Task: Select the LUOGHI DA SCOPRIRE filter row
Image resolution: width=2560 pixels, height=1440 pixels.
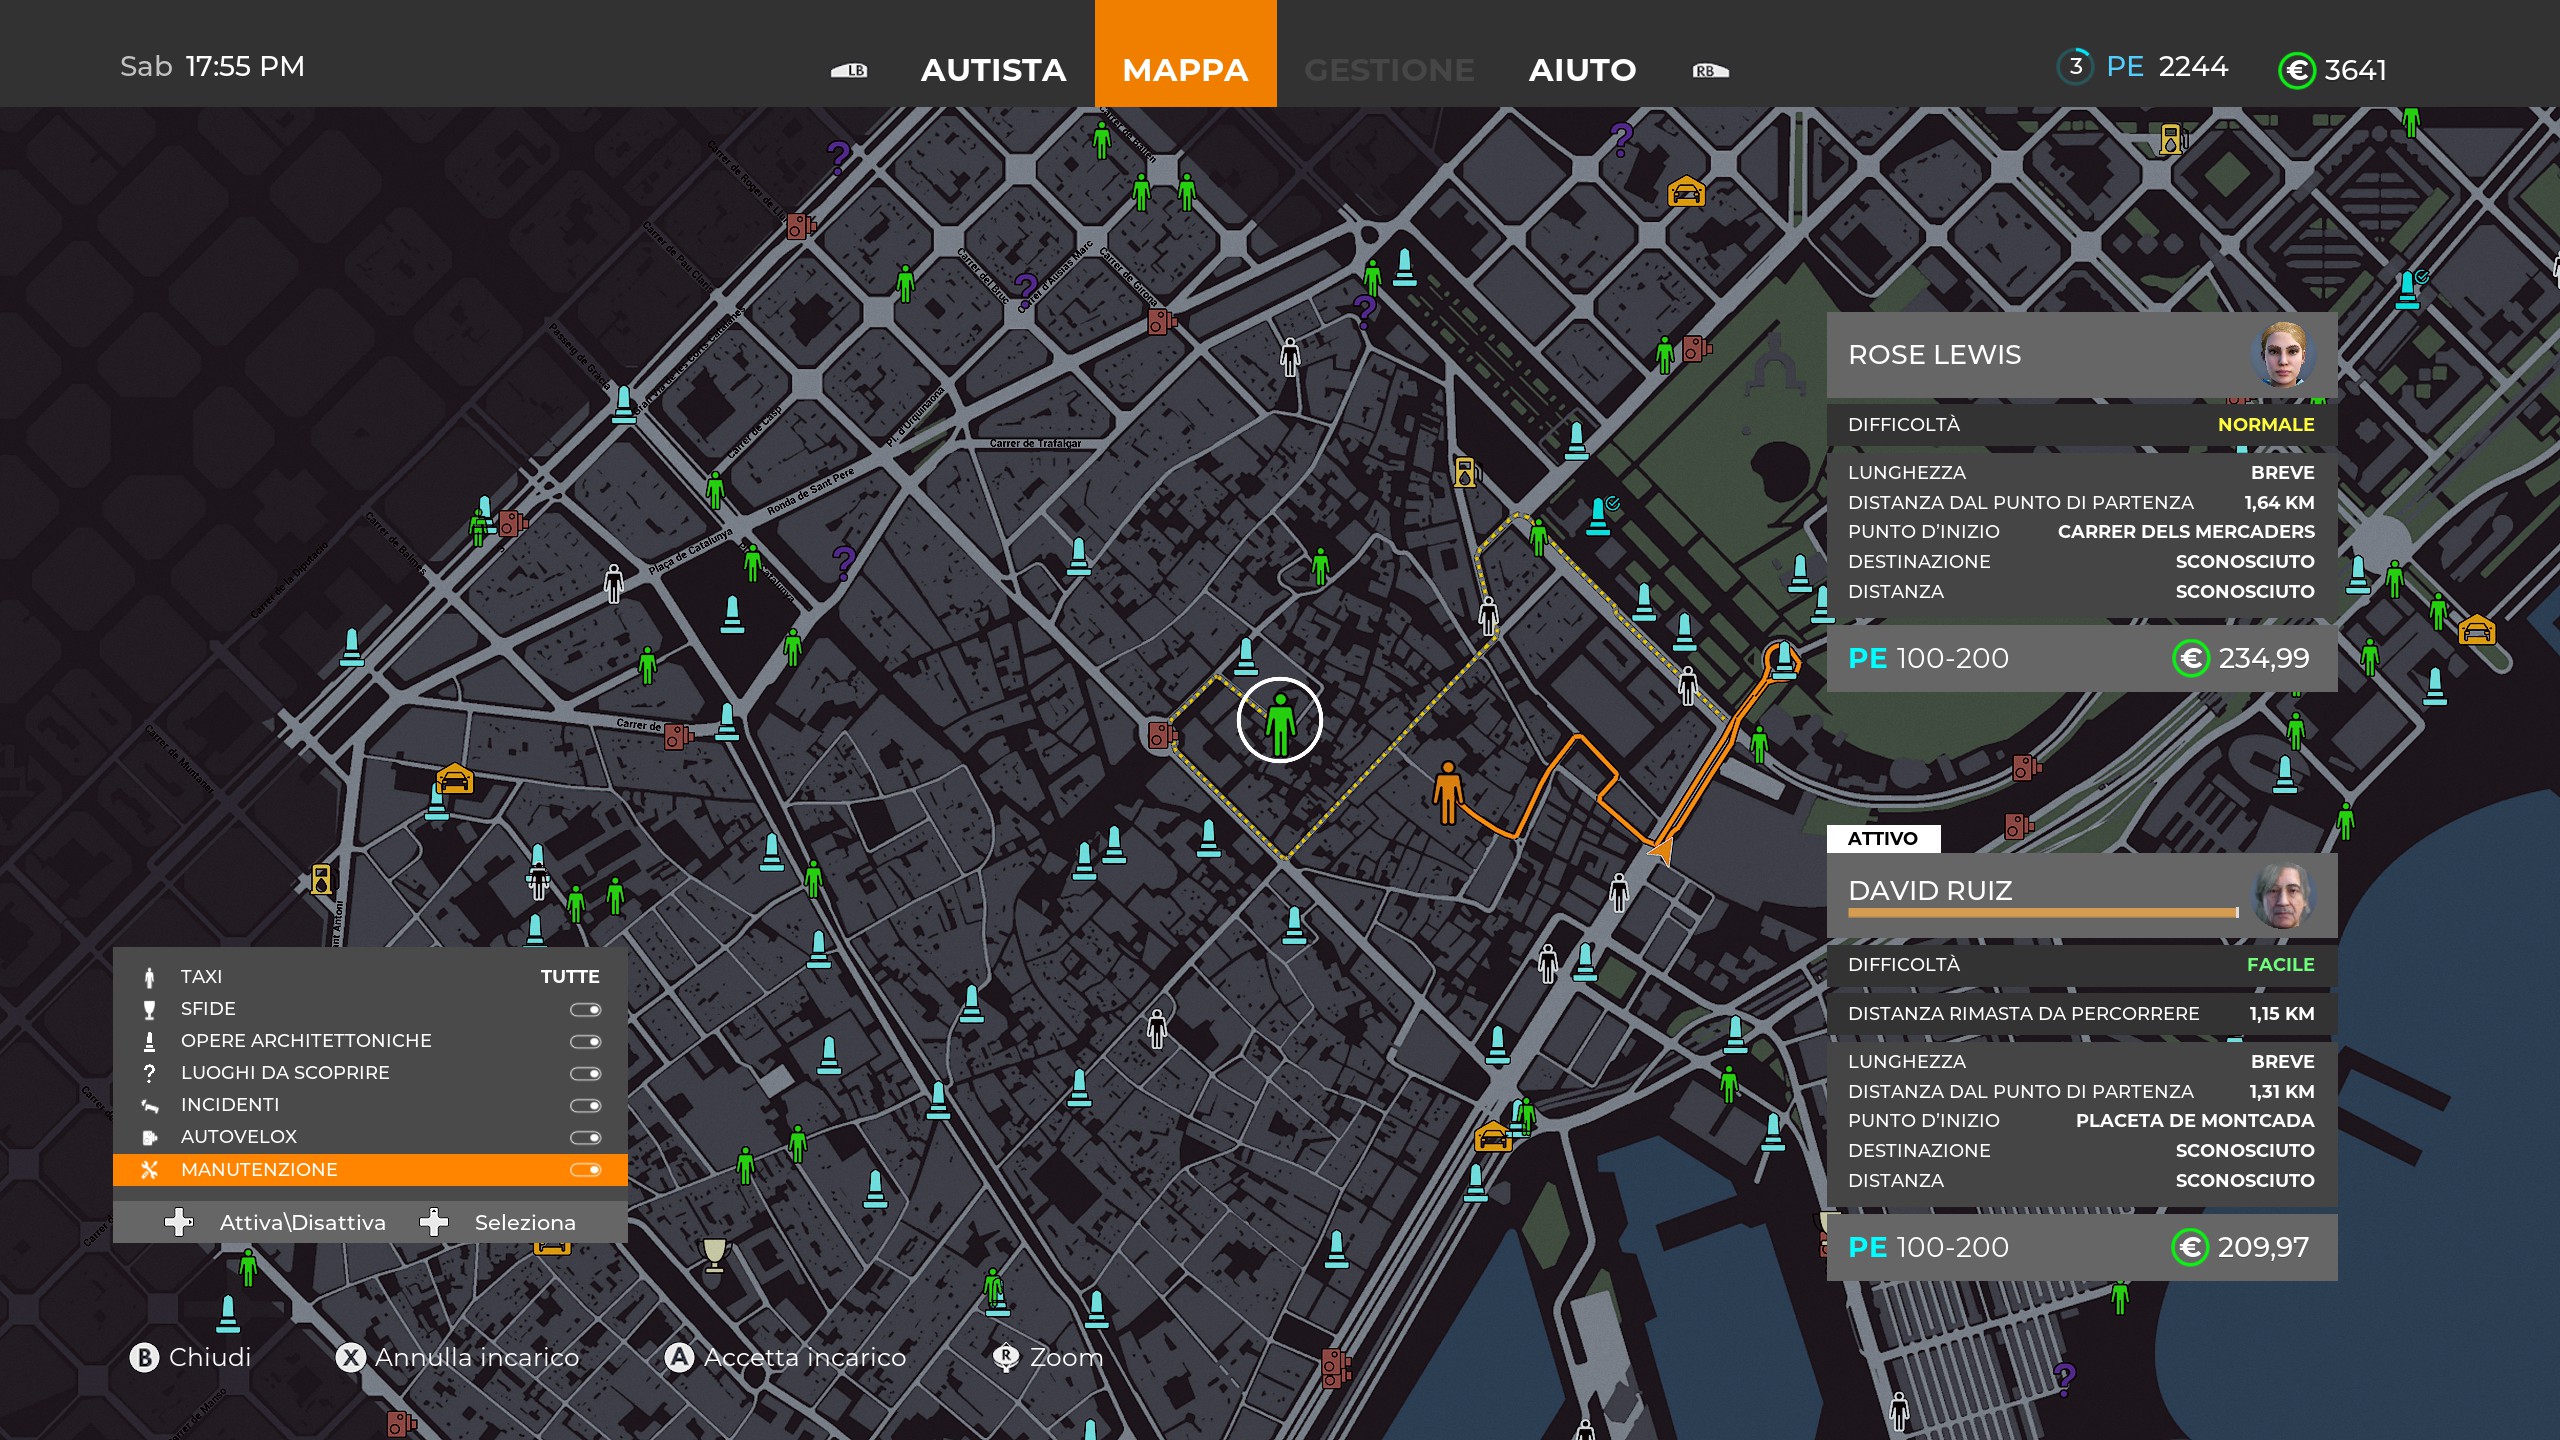Action: tap(285, 1073)
